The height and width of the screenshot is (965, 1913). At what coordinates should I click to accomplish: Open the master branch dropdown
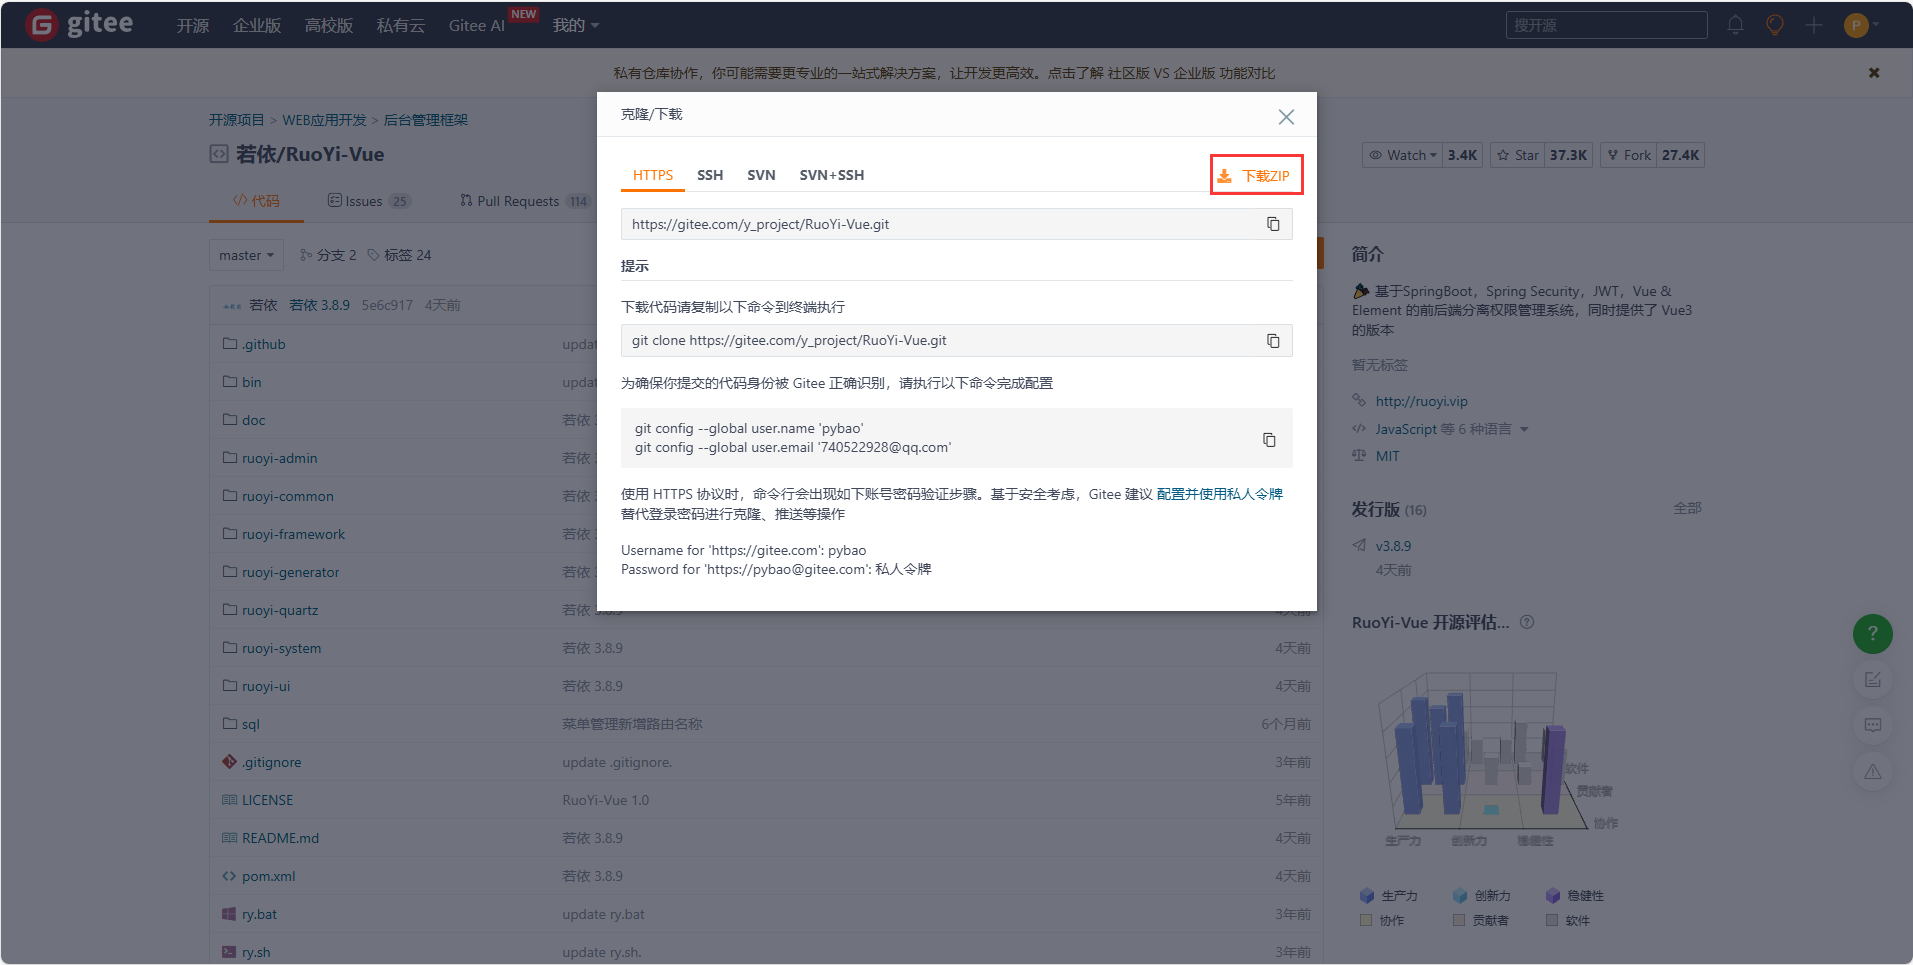[246, 255]
